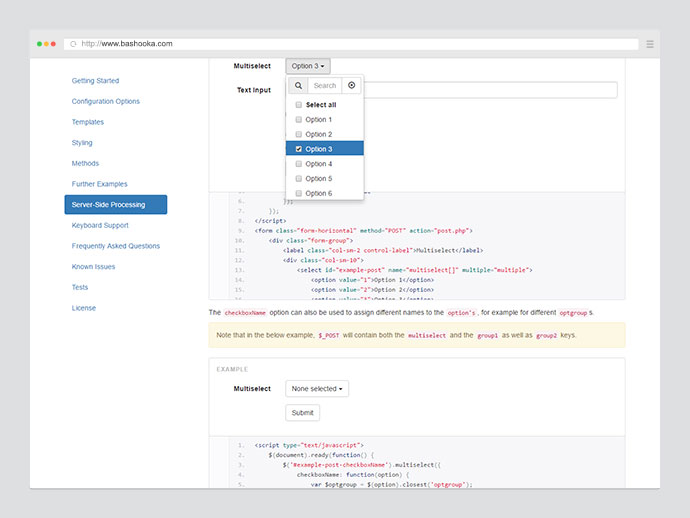Image resolution: width=690 pixels, height=518 pixels.
Task: Click the clear search target icon
Action: [x=351, y=85]
